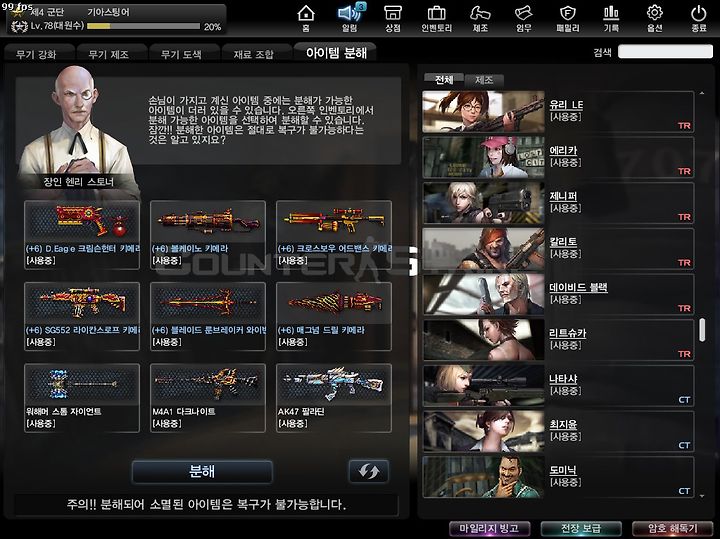Go to the 홈 home icon
This screenshot has height=539, width=720.
tap(306, 17)
